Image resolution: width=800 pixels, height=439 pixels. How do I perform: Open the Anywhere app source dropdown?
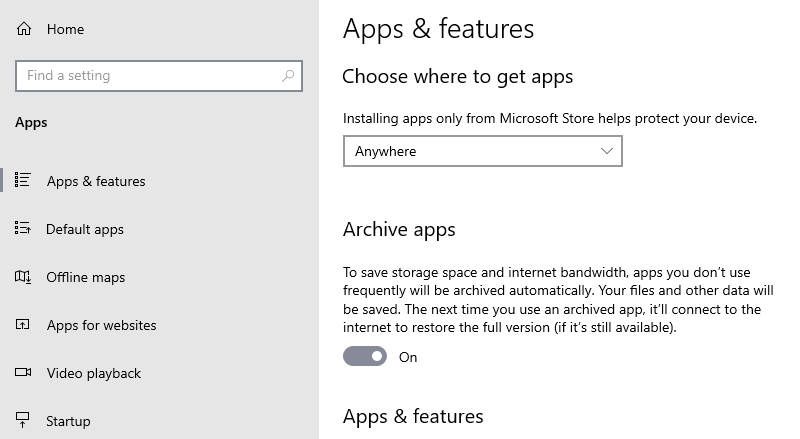[x=483, y=151]
